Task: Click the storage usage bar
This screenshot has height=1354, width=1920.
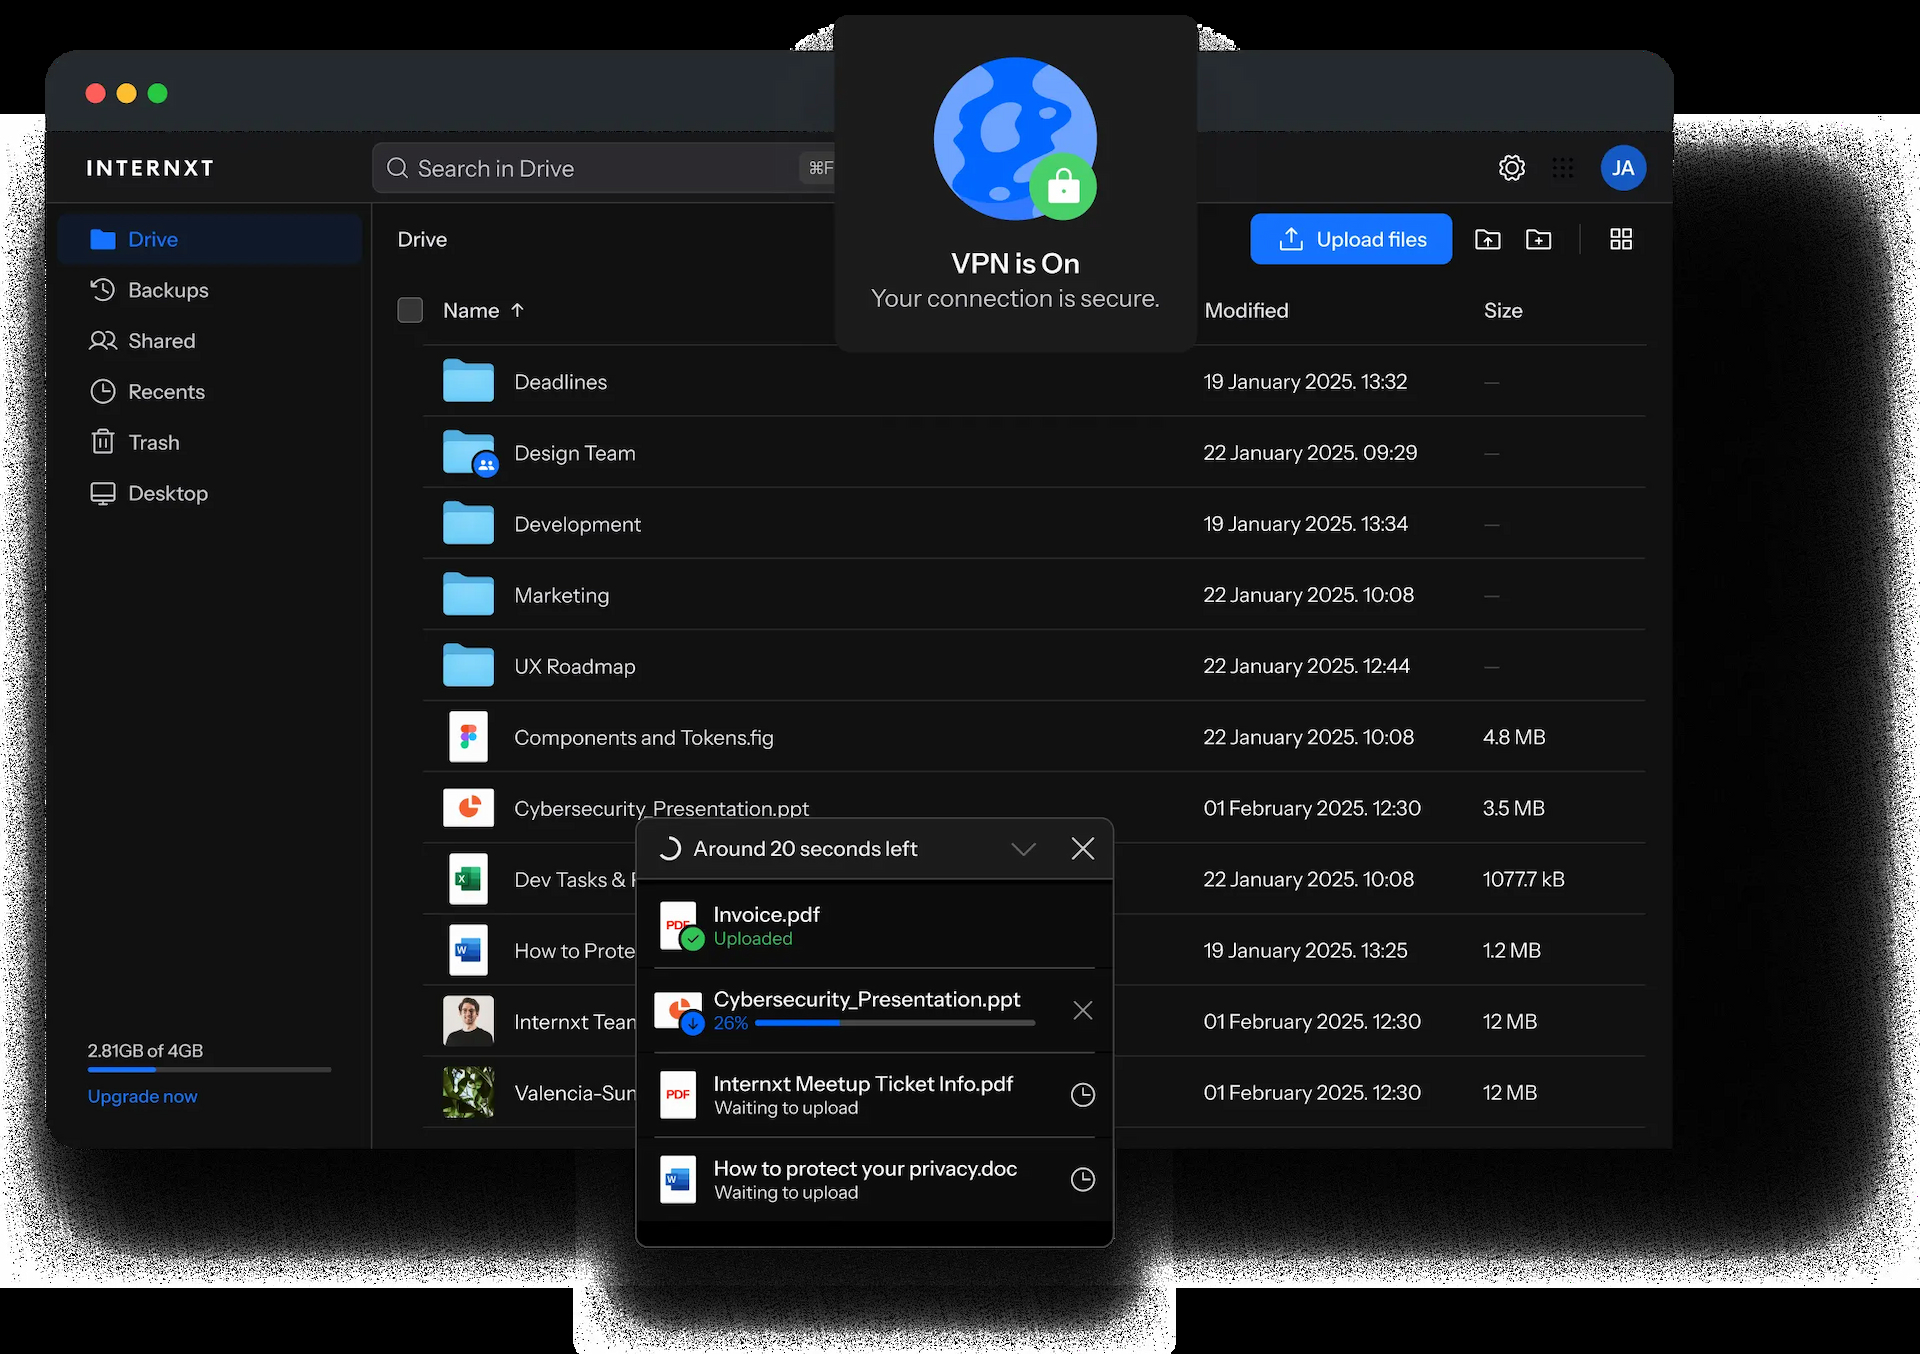Action: [209, 1070]
